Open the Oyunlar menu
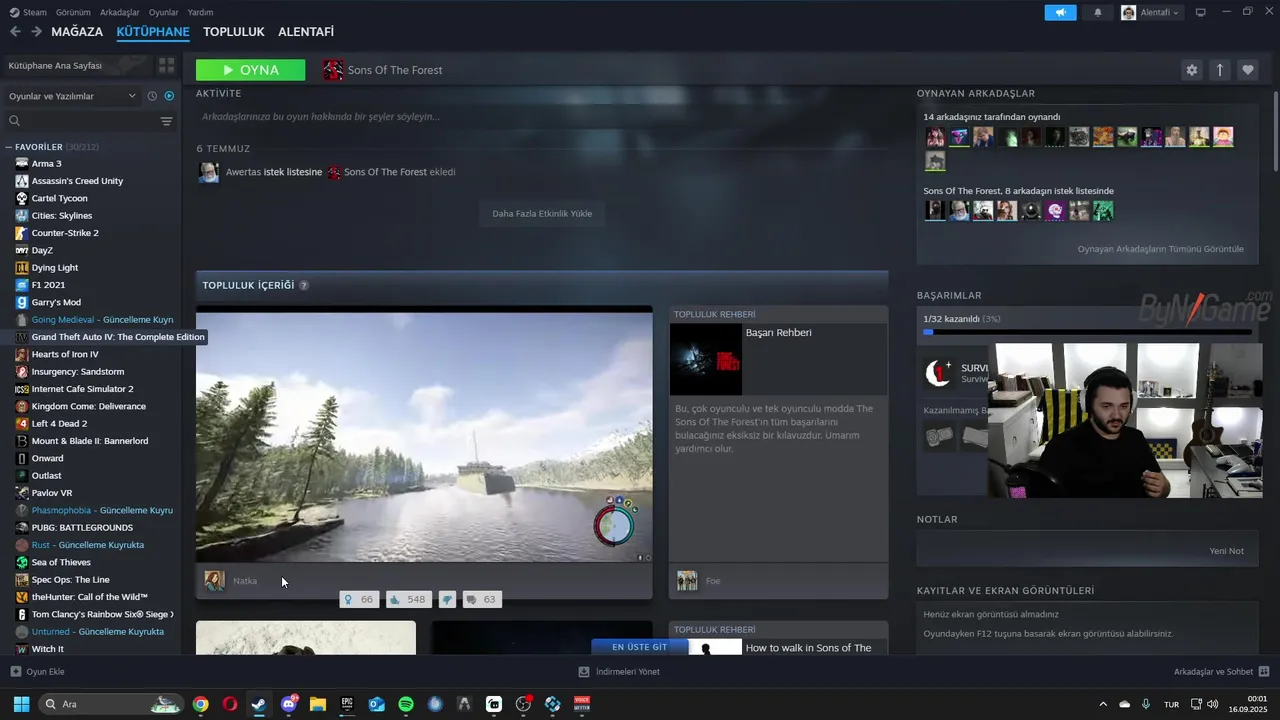 click(164, 12)
